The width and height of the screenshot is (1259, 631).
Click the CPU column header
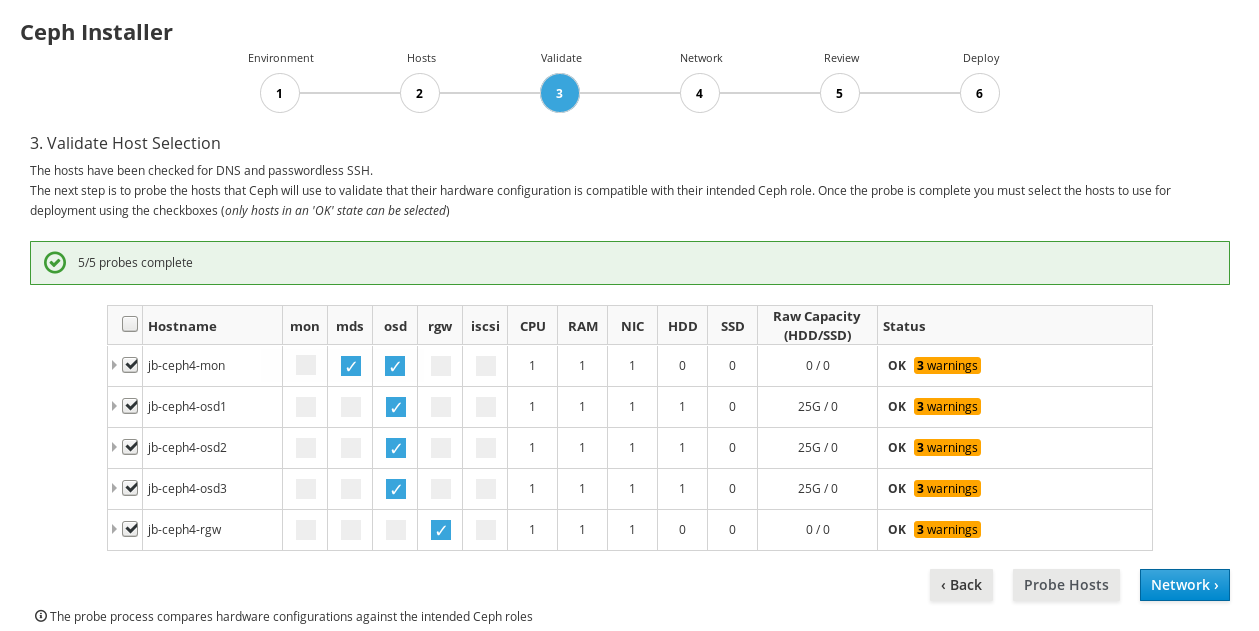point(533,326)
